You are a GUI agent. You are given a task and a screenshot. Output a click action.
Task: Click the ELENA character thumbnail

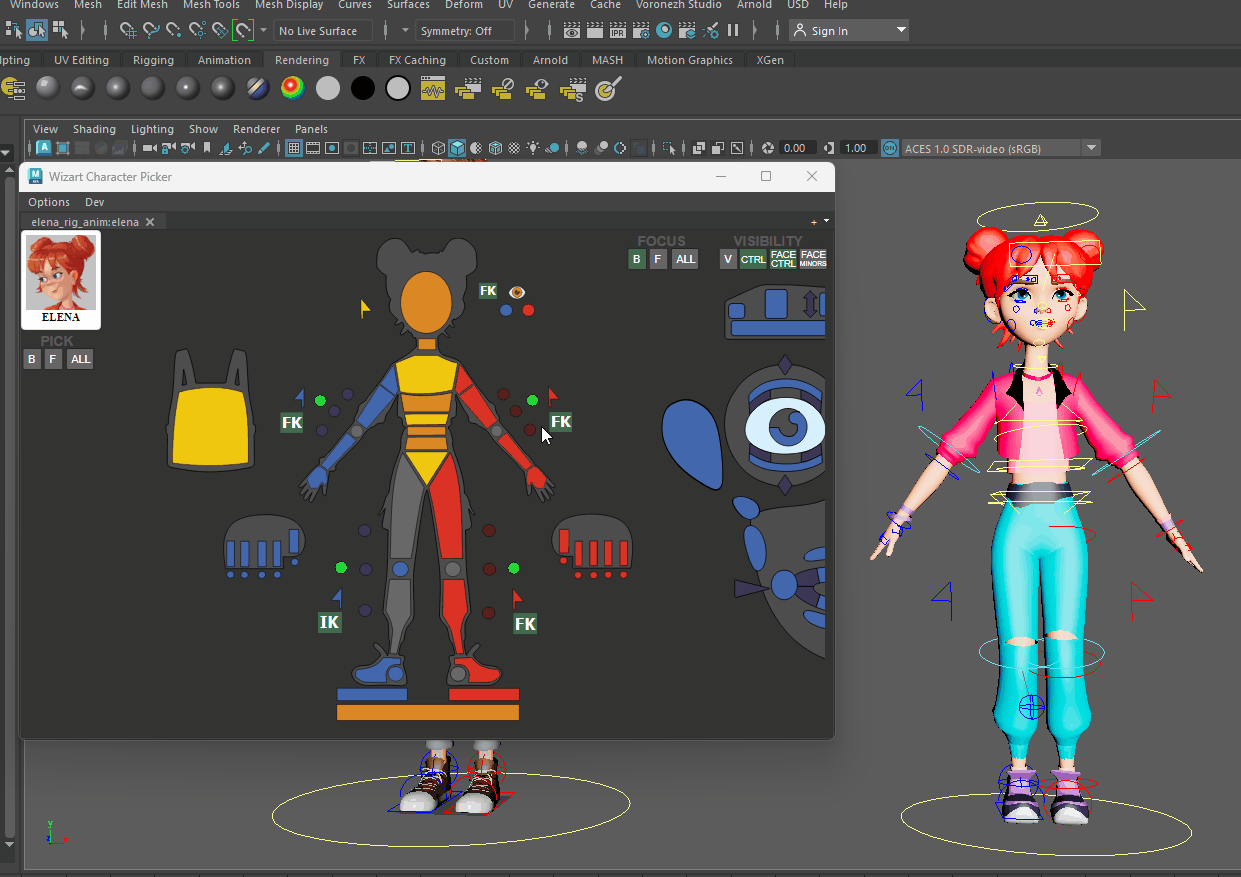(x=61, y=279)
